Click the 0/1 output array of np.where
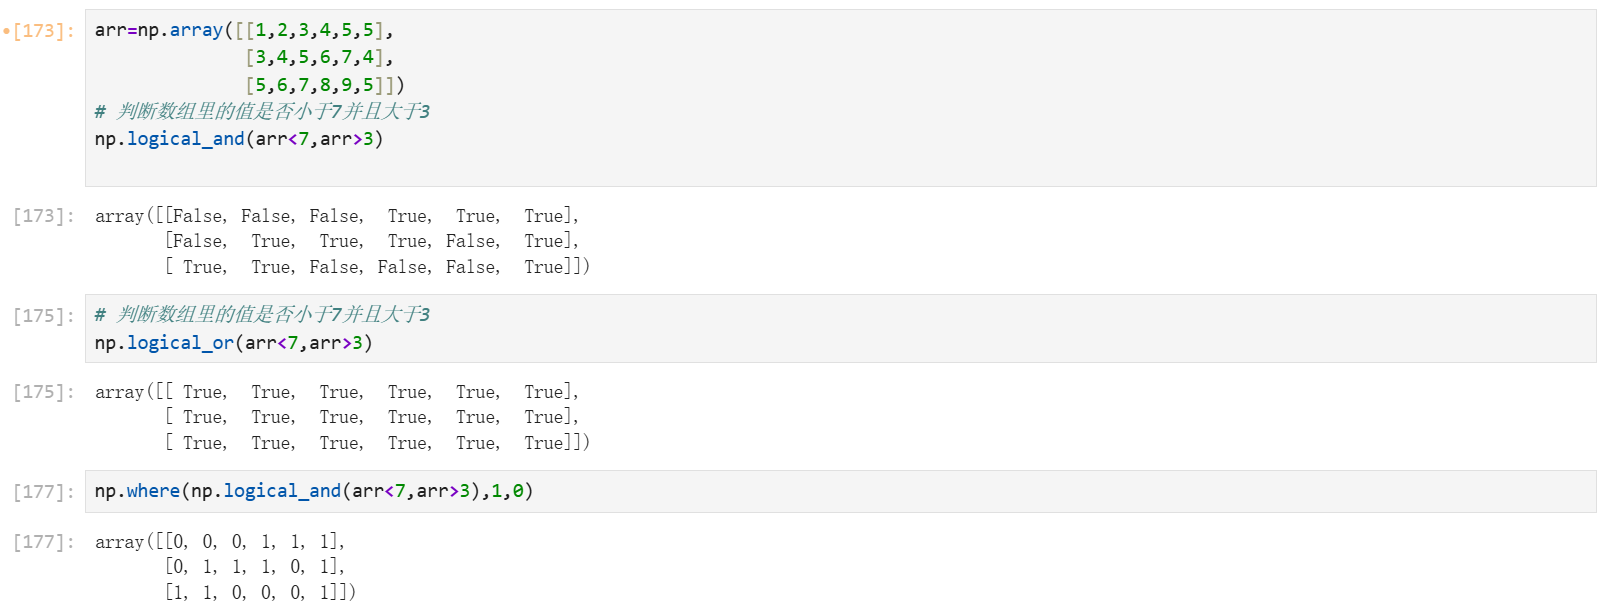 coord(225,567)
